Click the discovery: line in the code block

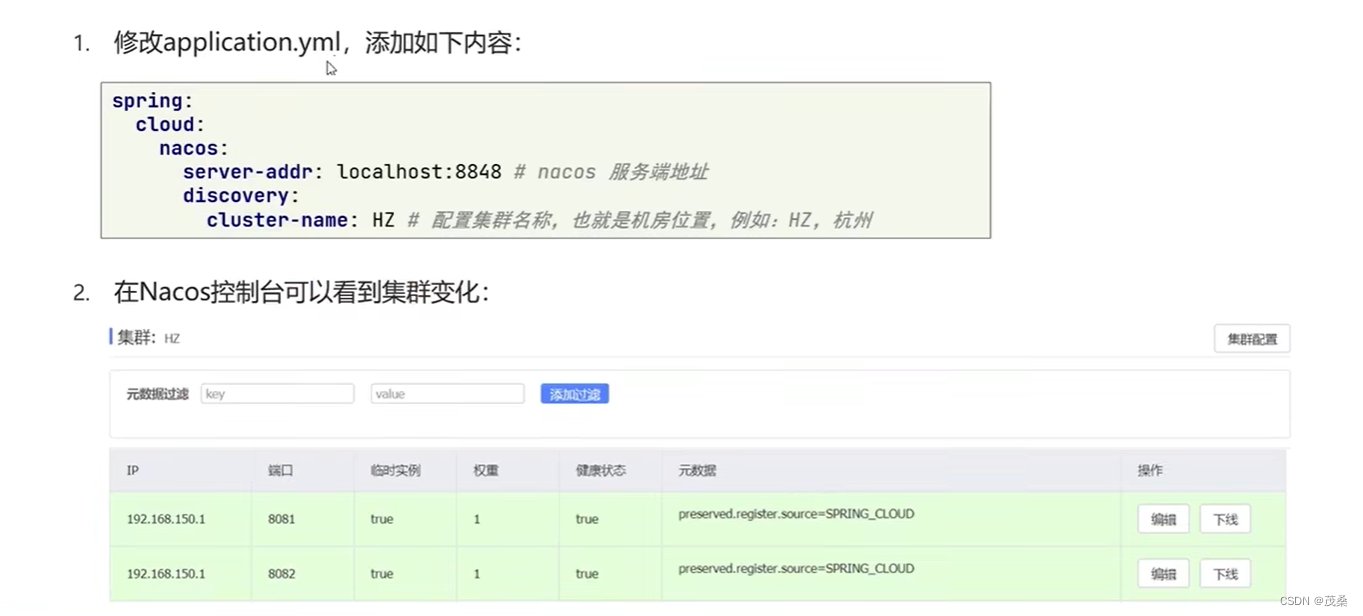pos(241,196)
